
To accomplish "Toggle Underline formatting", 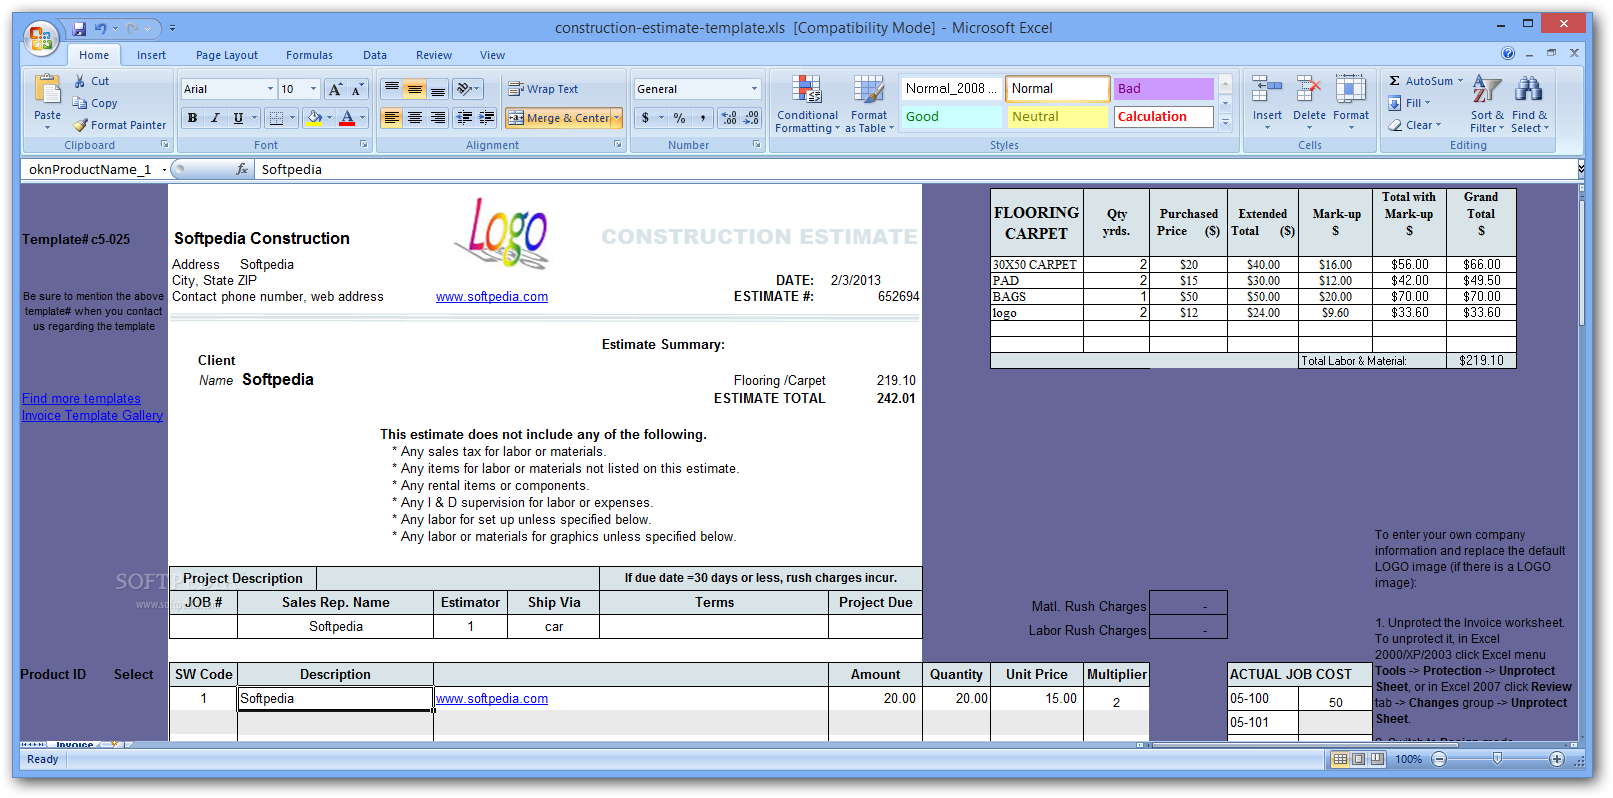I will click(x=238, y=118).
